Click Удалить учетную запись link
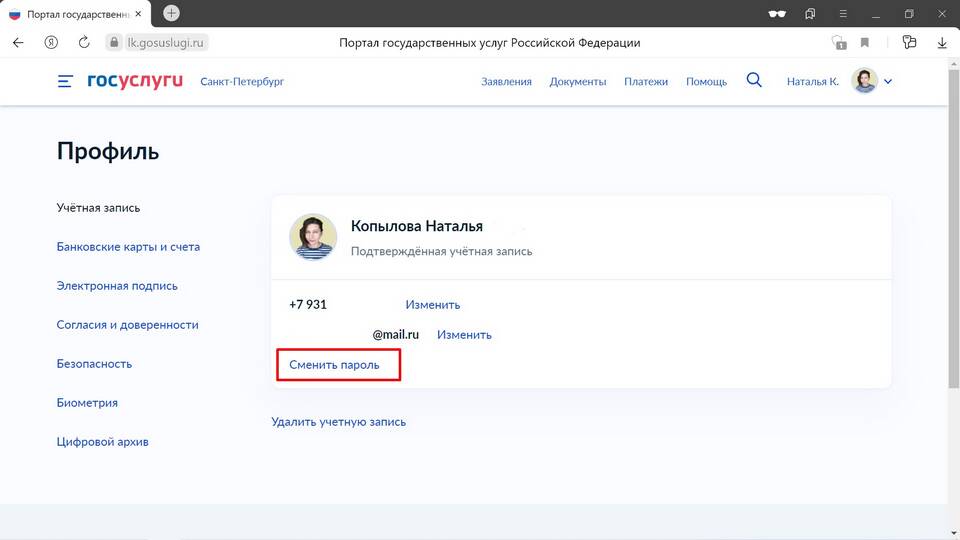 tap(338, 422)
